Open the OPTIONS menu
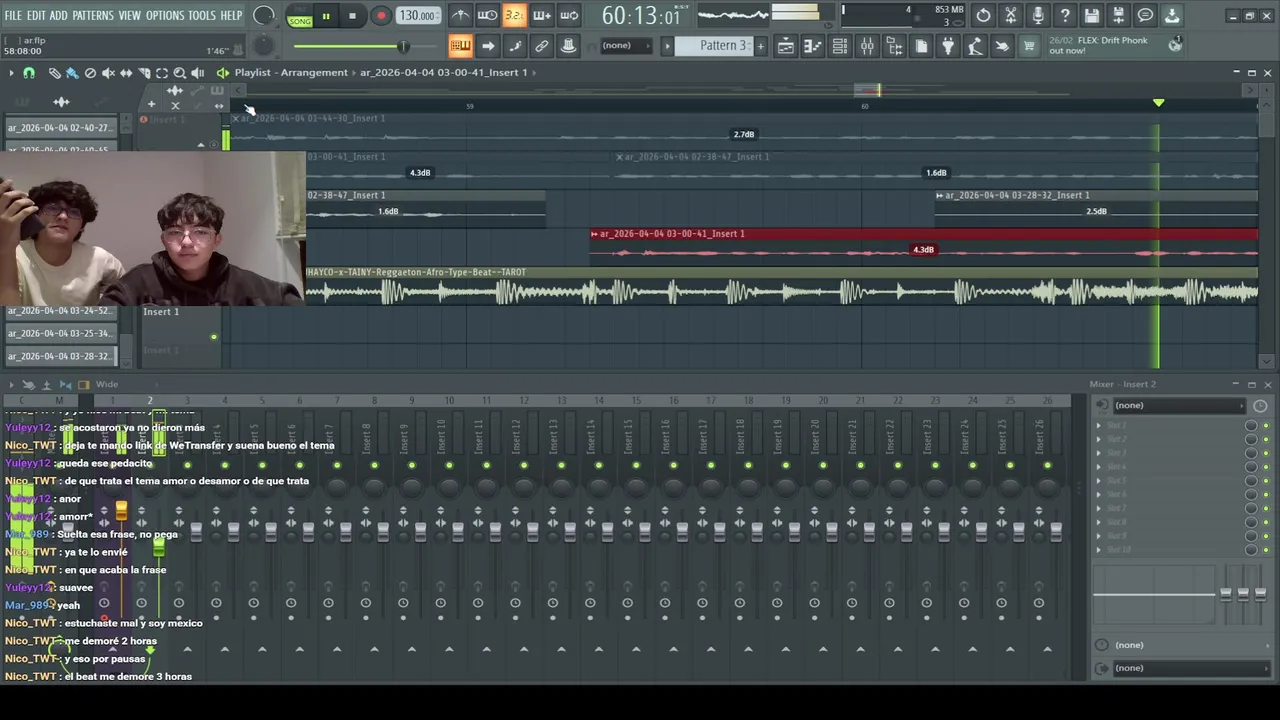Viewport: 1280px width, 720px height. coord(165,16)
